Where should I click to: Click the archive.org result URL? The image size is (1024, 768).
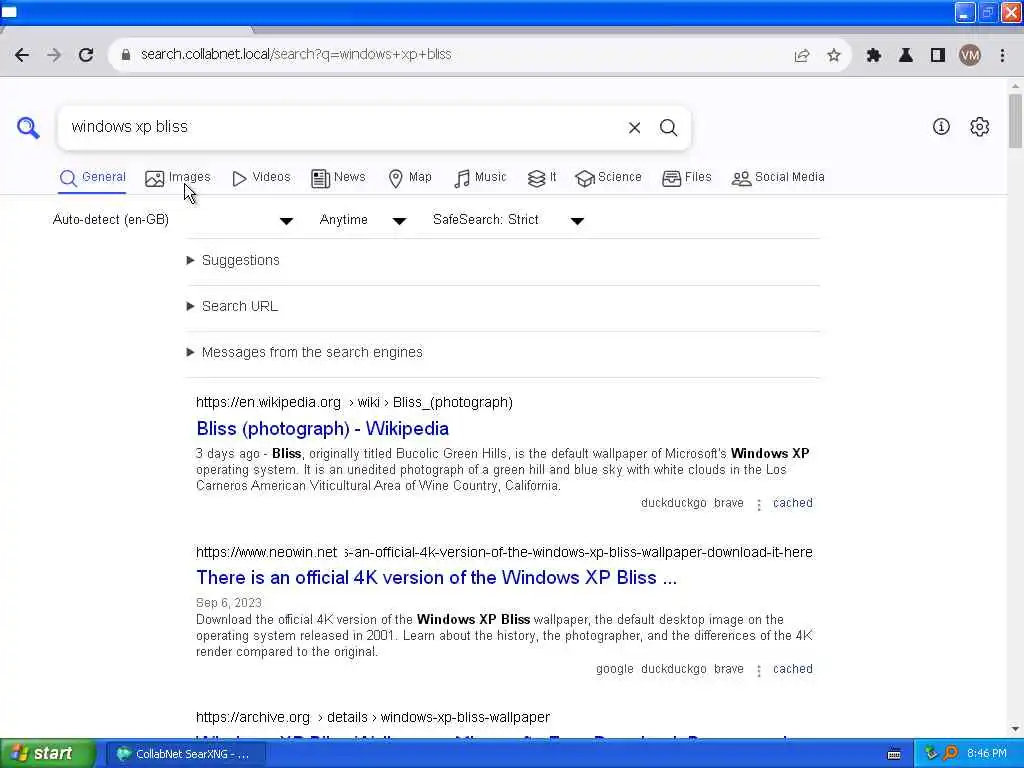(373, 718)
